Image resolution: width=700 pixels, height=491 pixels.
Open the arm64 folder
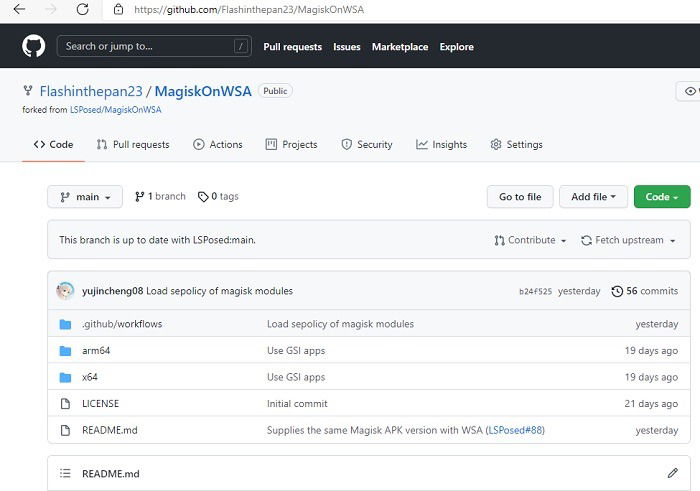pos(96,350)
